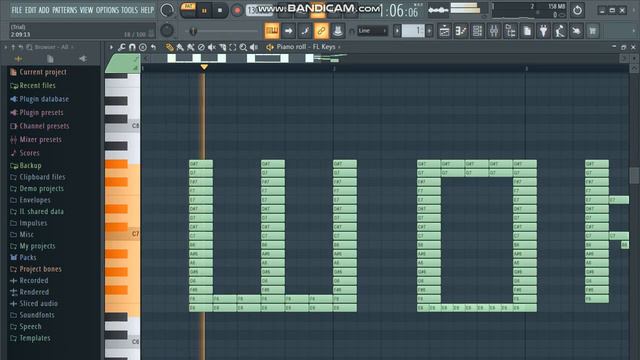
Task: Click the pause playback button
Action: coord(204,11)
